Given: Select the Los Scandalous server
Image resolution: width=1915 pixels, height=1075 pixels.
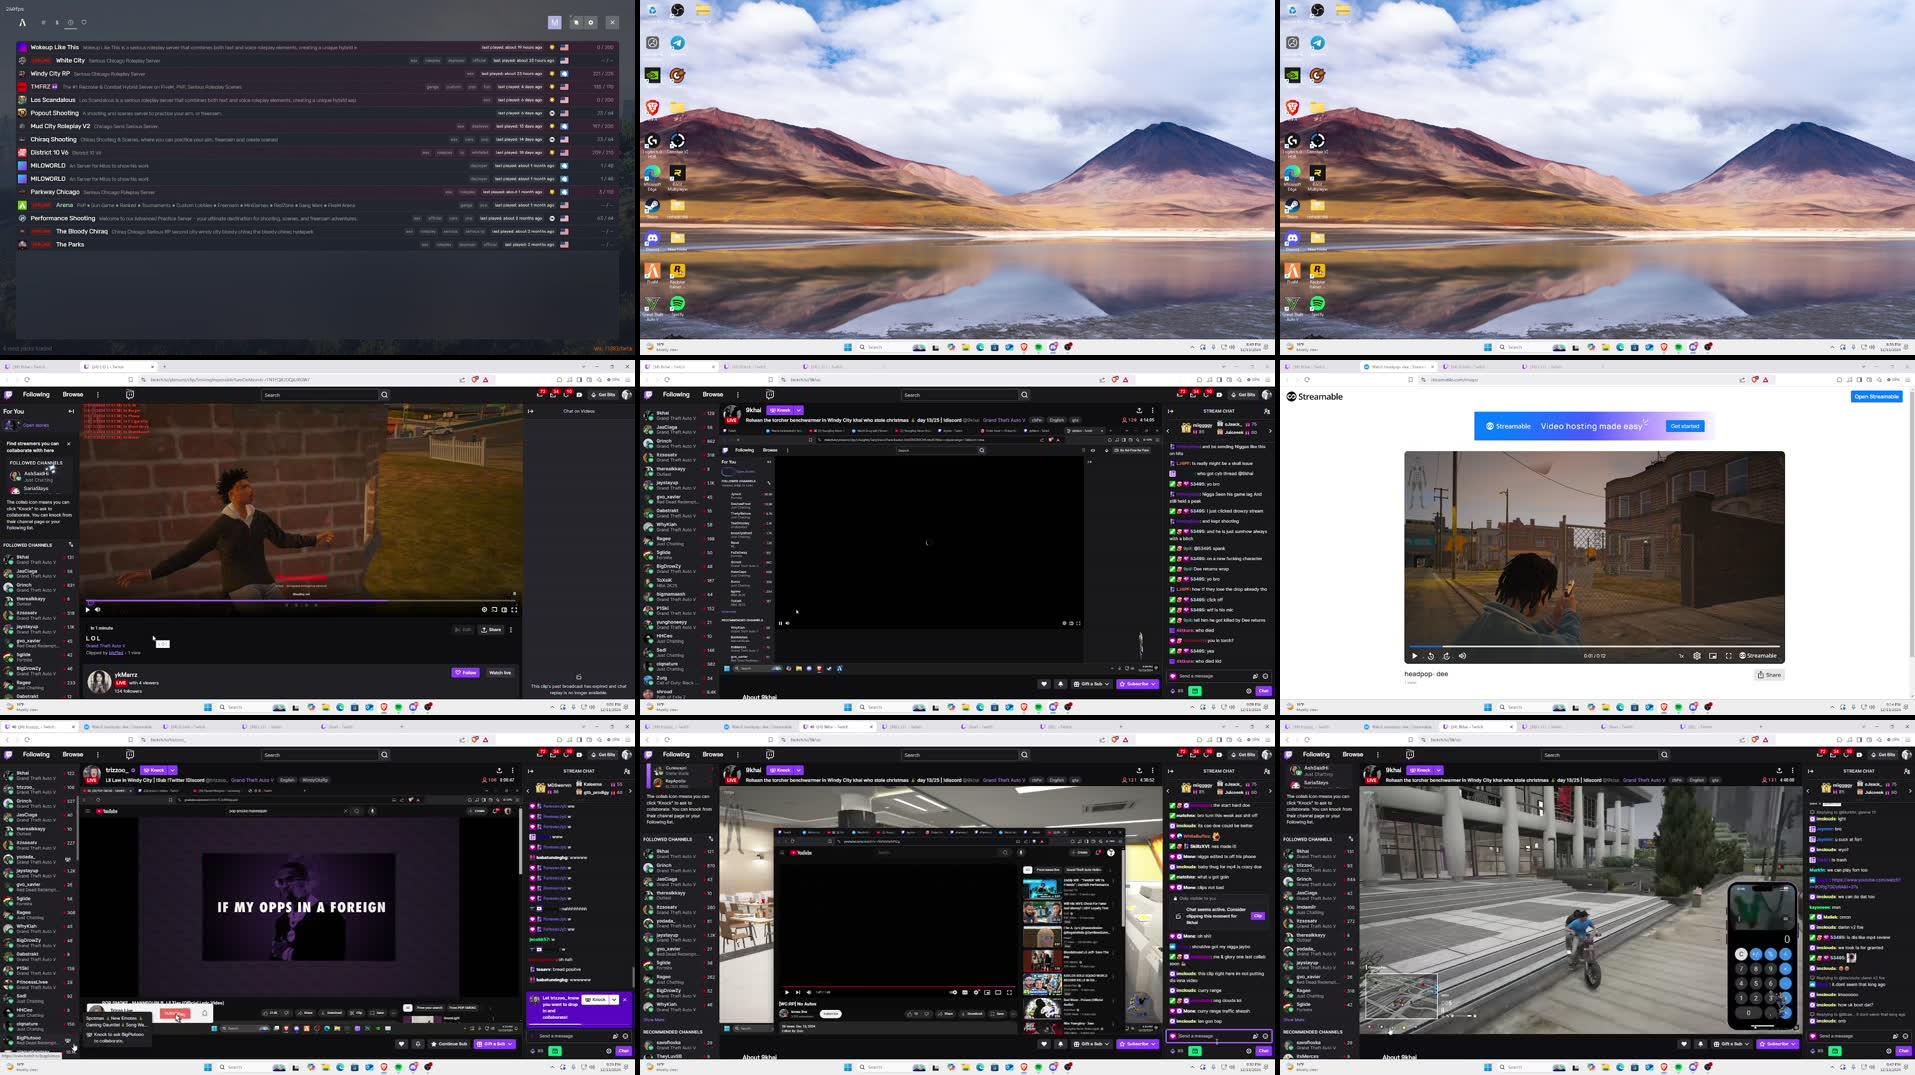Looking at the screenshot, I should coord(316,100).
